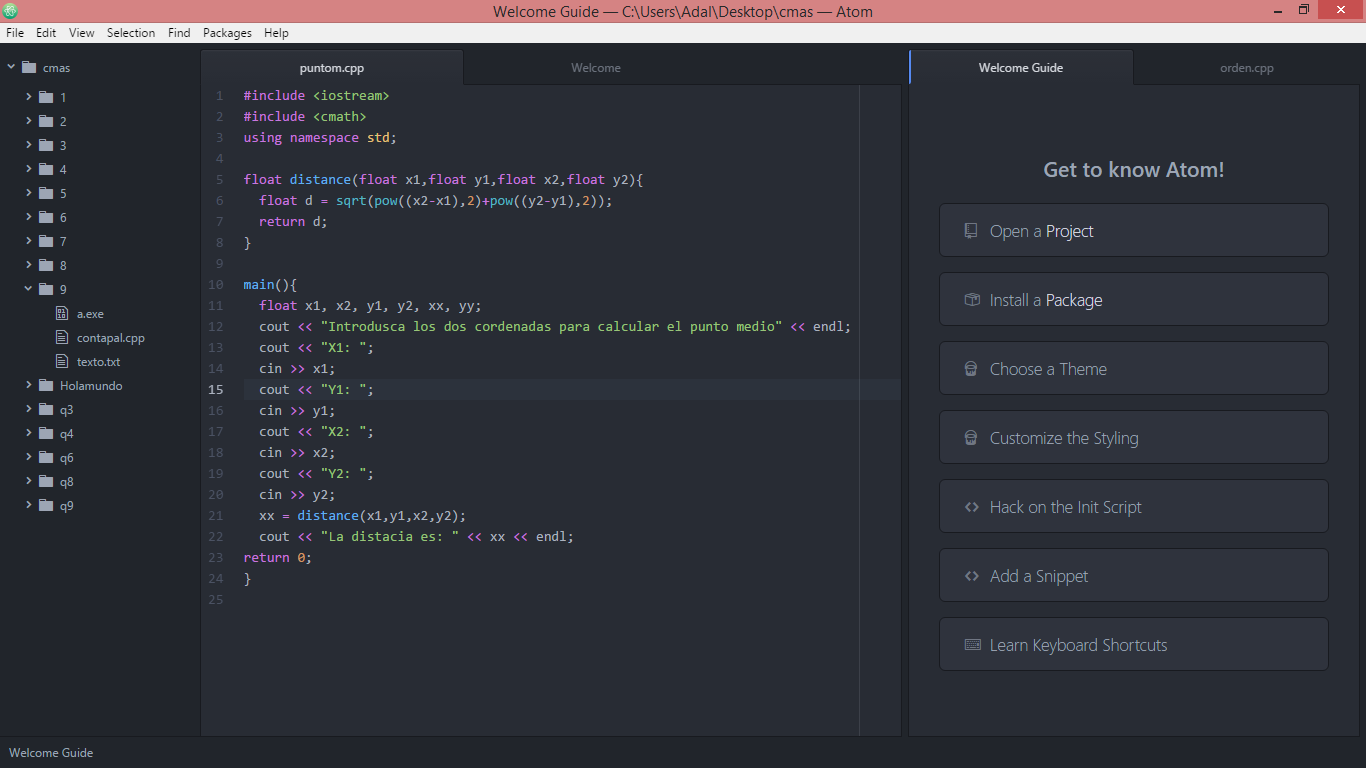Viewport: 1366px width, 768px height.
Task: Click the file icon beside contapal.cpp
Action: tap(62, 337)
